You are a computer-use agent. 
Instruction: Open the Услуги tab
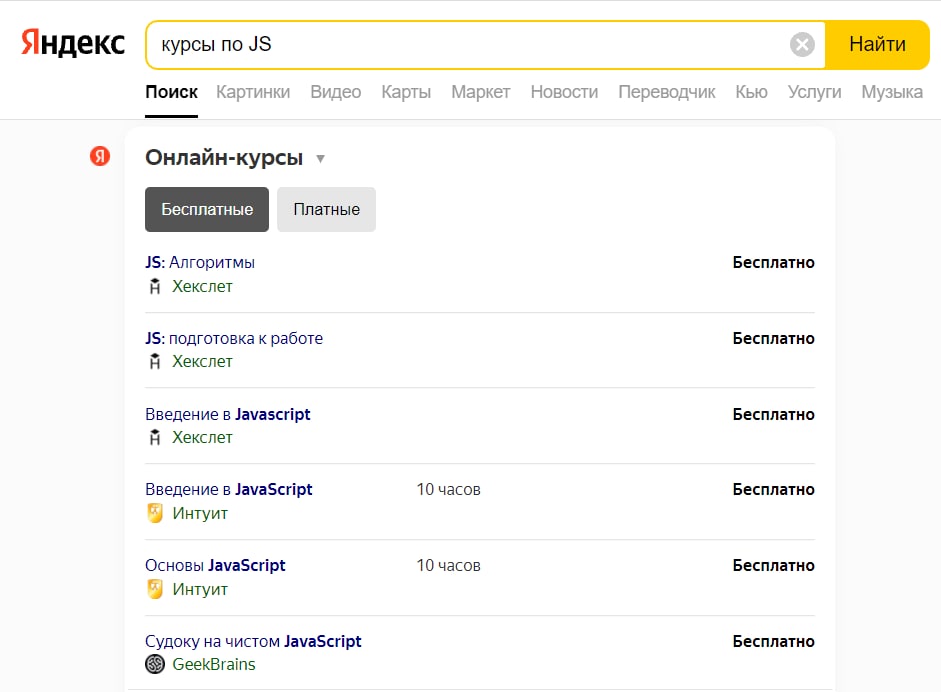coord(814,92)
